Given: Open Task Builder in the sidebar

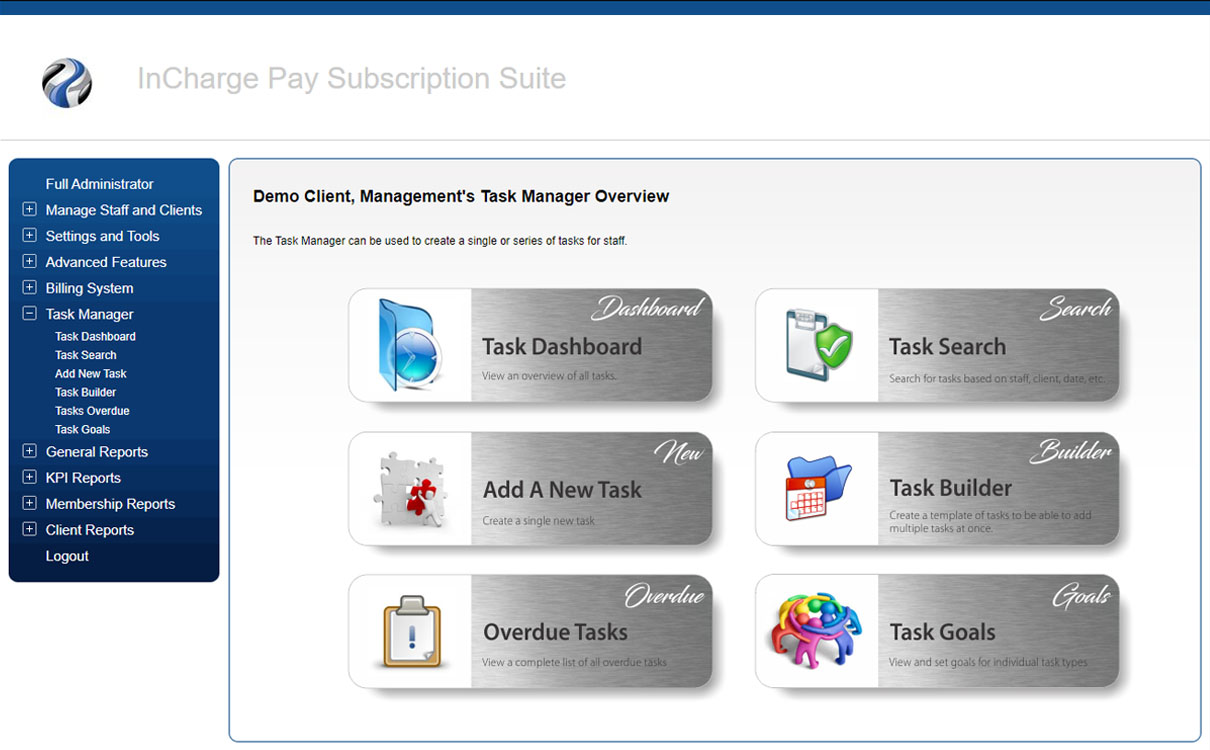Looking at the screenshot, I should coord(86,393).
